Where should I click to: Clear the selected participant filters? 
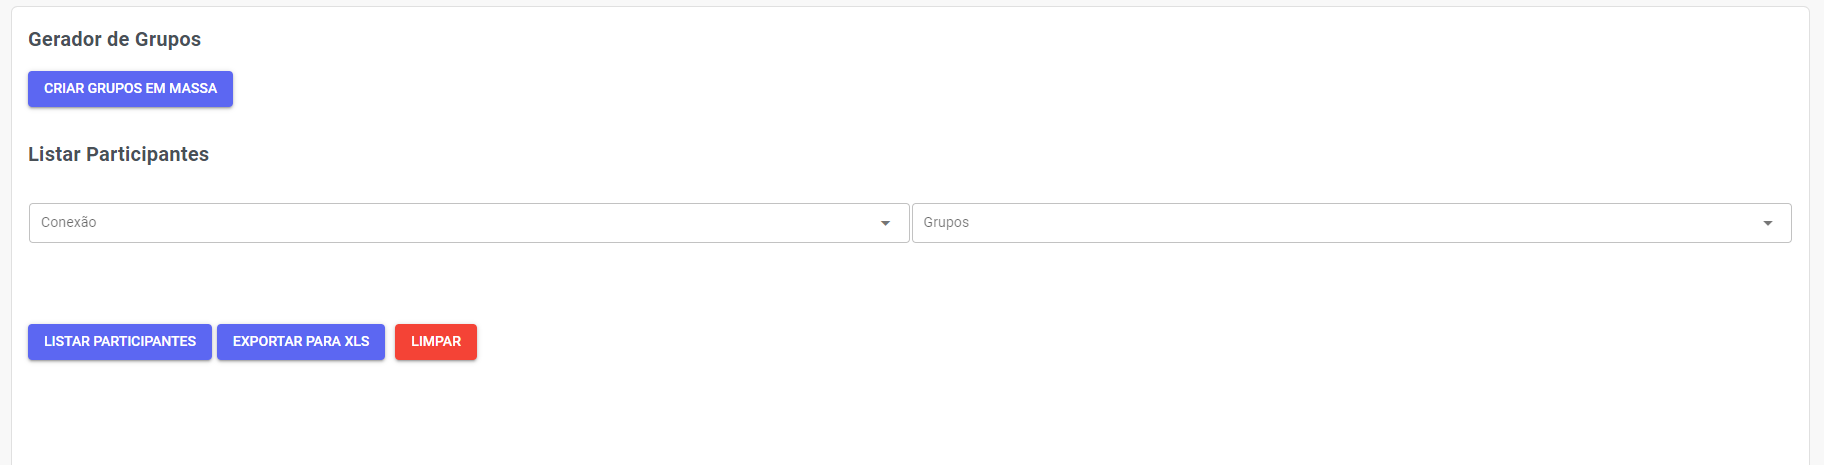(436, 342)
